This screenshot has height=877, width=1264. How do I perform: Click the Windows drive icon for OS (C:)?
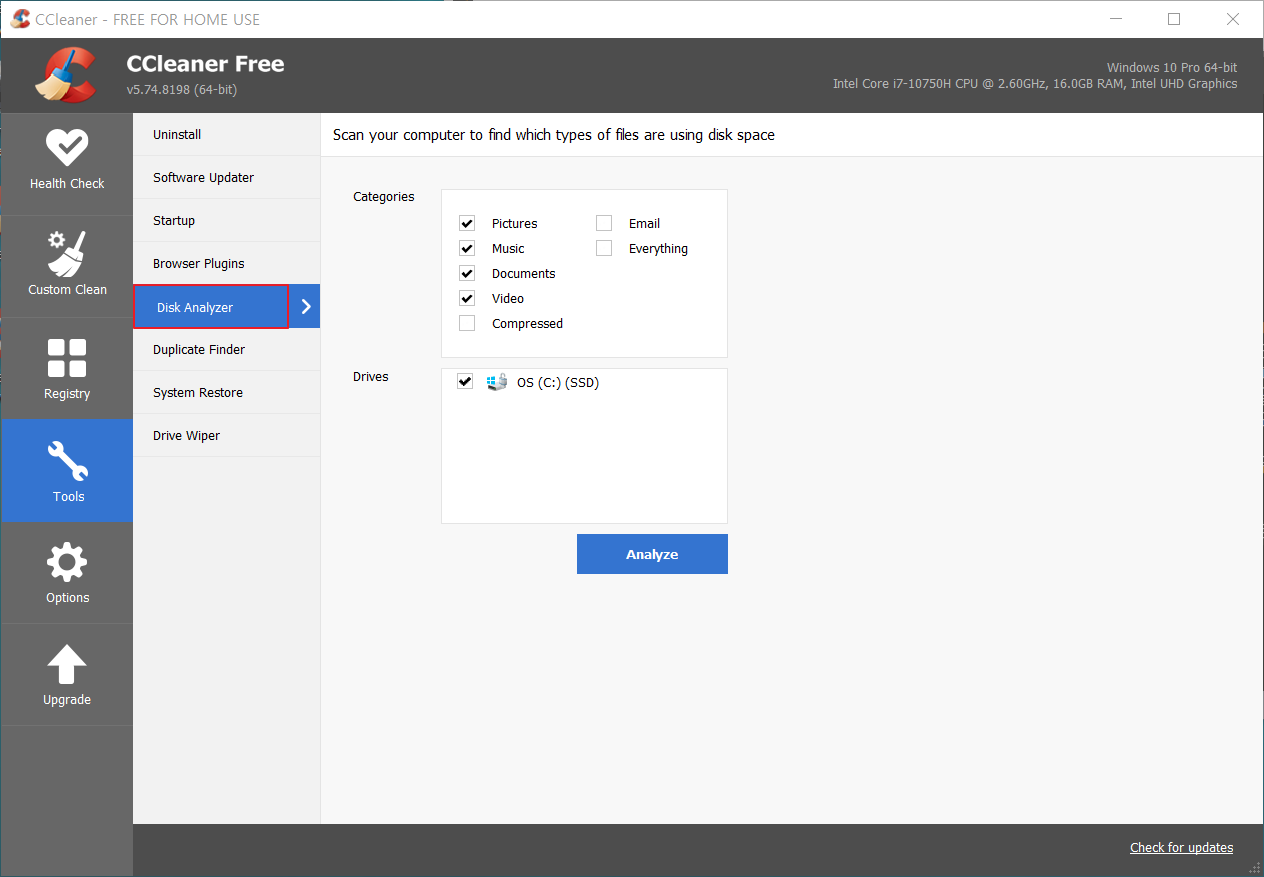(x=497, y=382)
